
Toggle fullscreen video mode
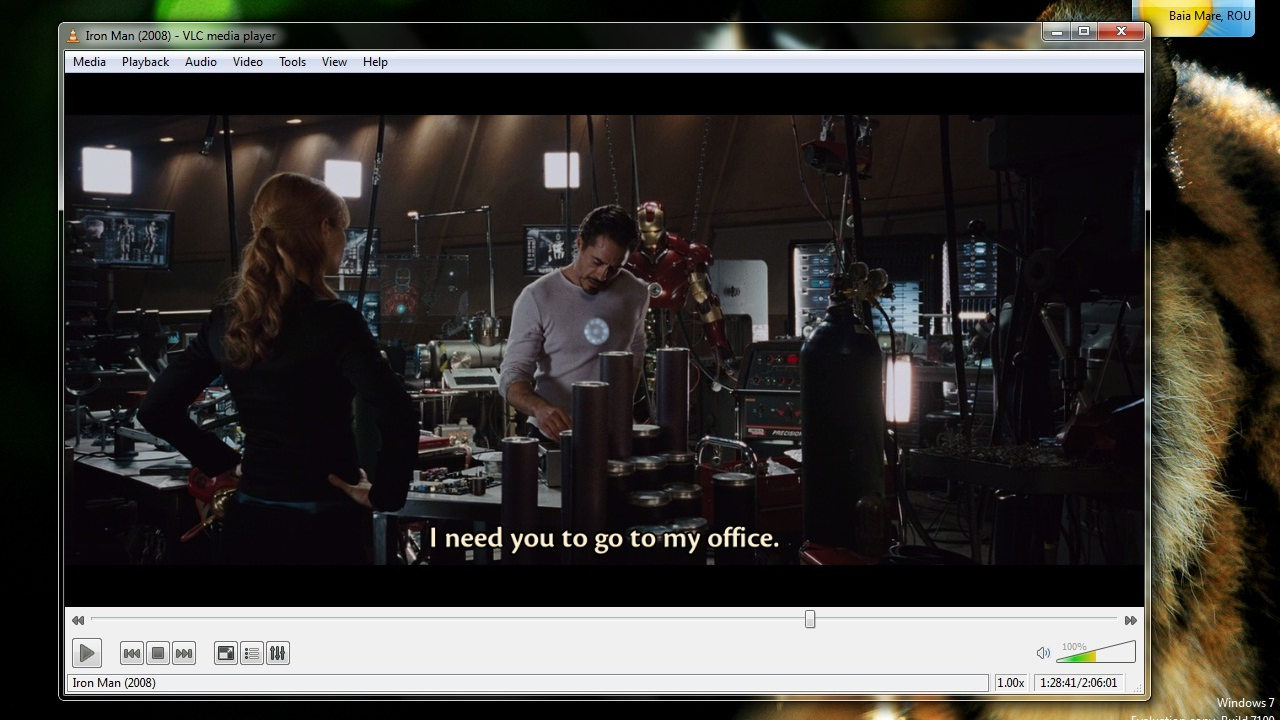click(x=225, y=652)
